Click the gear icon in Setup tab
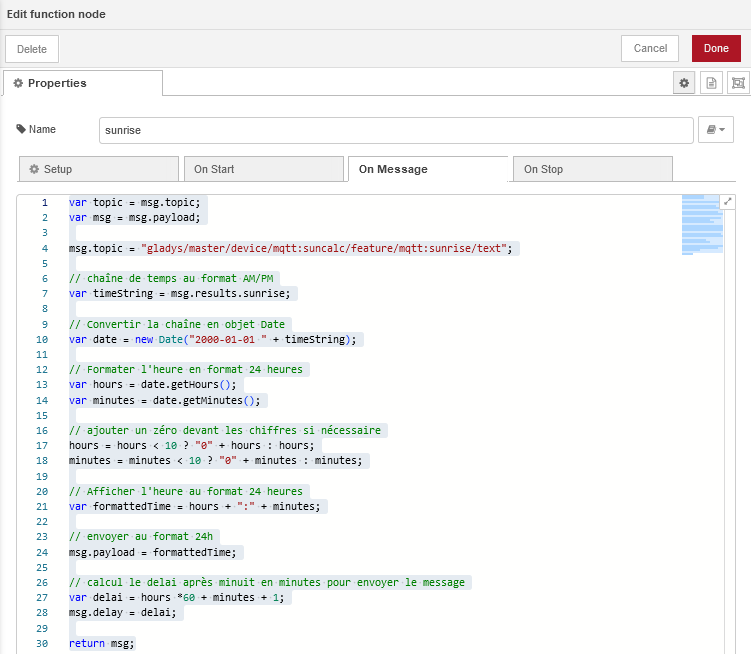 click(x=34, y=170)
